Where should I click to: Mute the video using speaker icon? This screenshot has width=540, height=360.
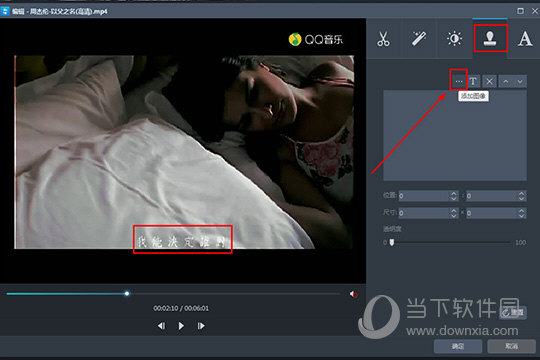click(353, 294)
